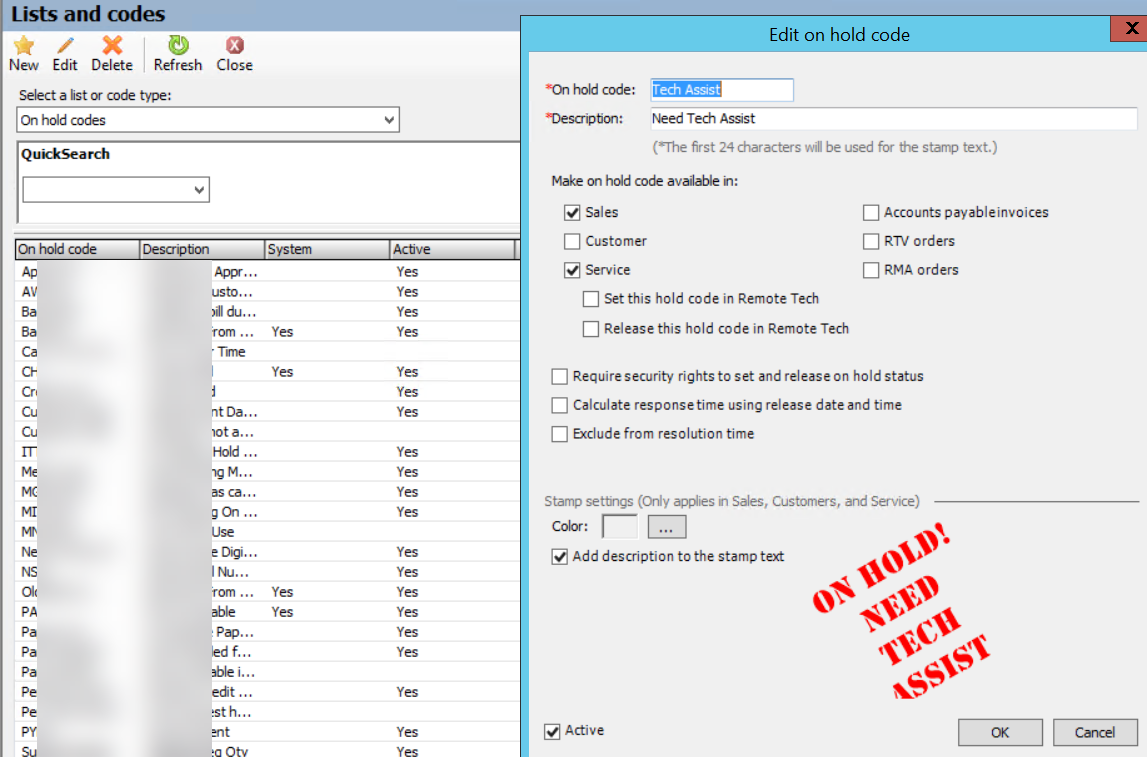Viewport: 1147px width, 757px height.
Task: Click the Refresh icon
Action: click(x=178, y=45)
